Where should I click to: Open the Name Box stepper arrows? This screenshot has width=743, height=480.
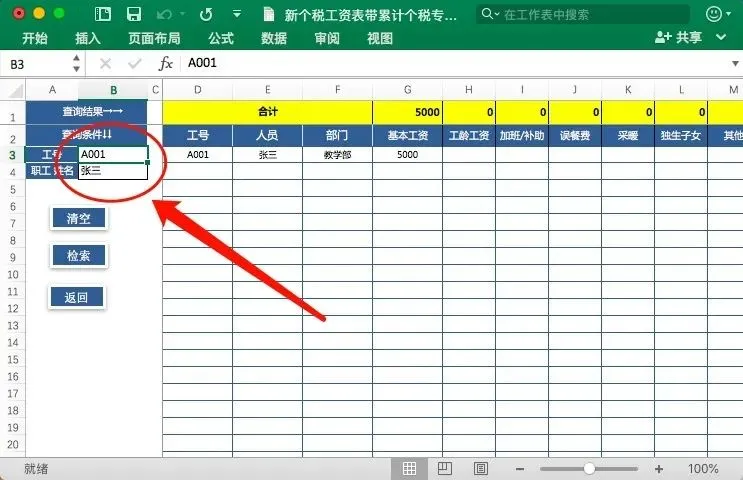76,63
